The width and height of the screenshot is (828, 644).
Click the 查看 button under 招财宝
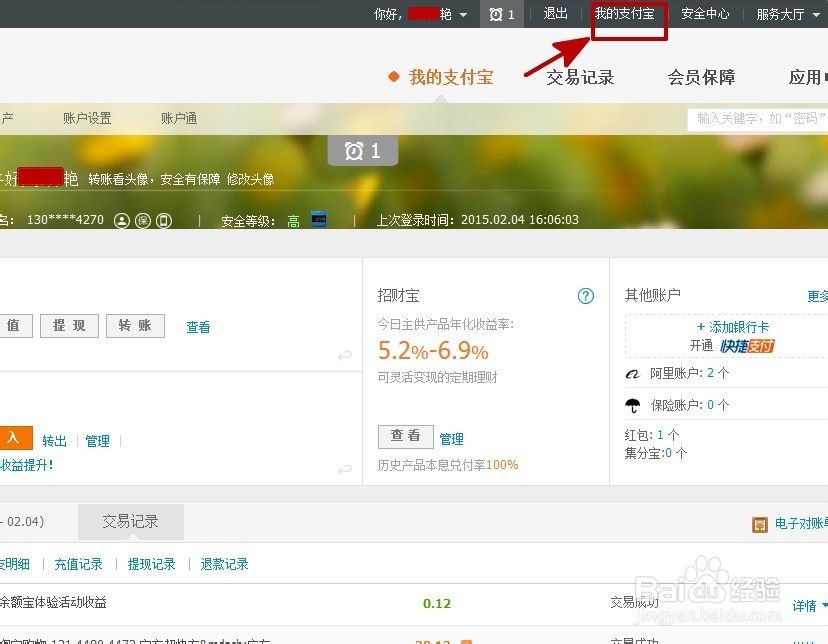(x=406, y=436)
